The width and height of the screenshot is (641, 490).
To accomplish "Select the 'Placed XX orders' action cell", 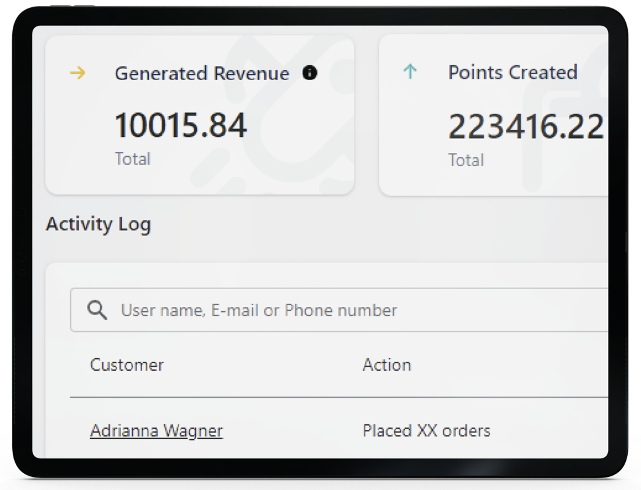I will click(426, 431).
